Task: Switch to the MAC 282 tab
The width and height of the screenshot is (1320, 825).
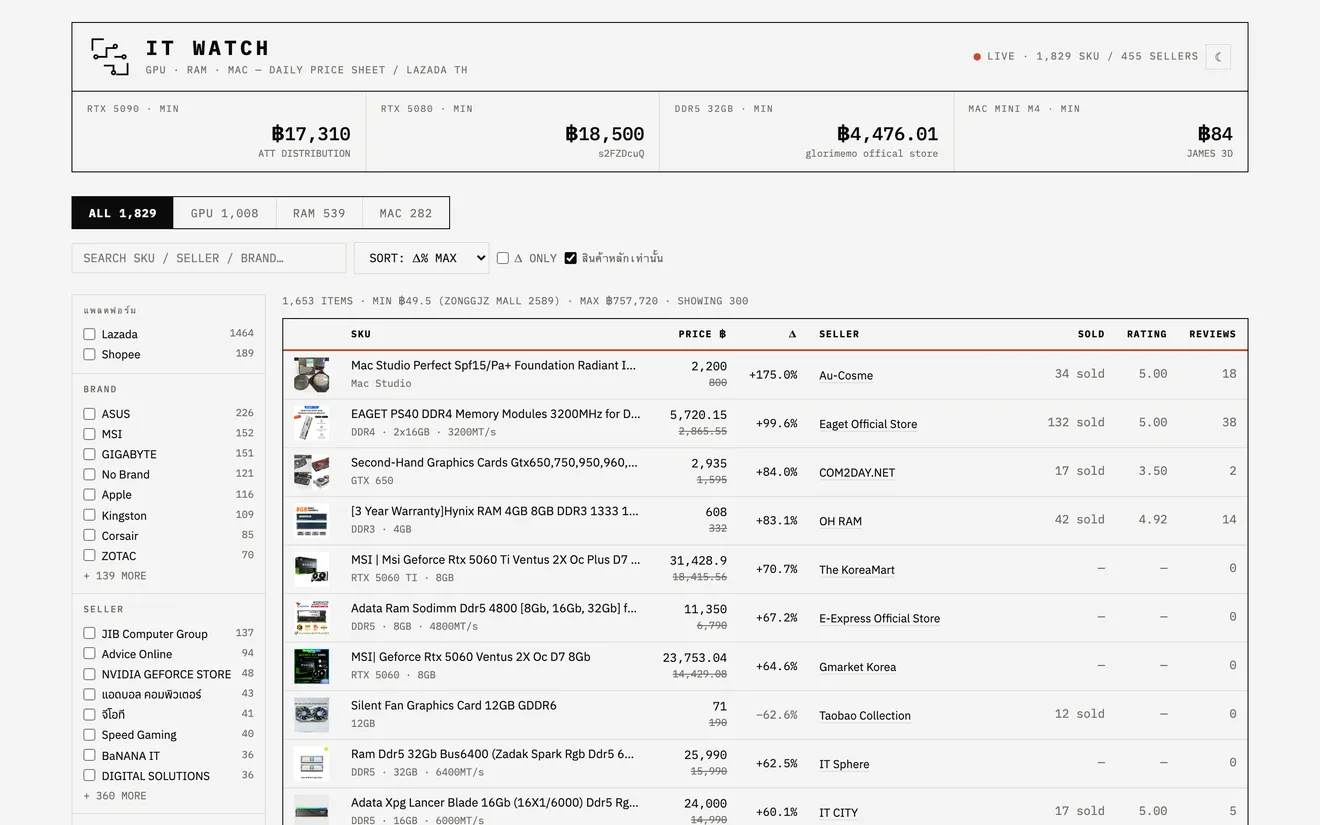Action: coord(406,213)
